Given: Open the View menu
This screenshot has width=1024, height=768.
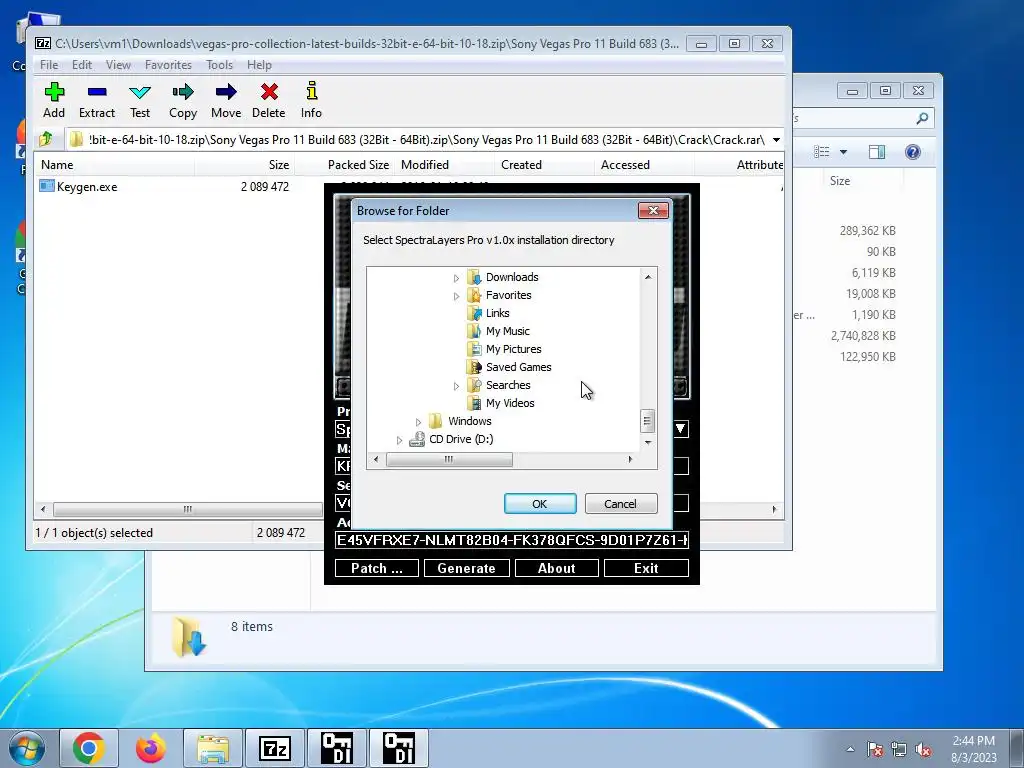Looking at the screenshot, I should (x=118, y=65).
